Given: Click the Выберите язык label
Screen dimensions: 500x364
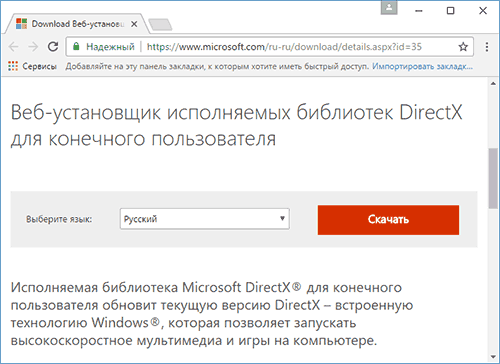Looking at the screenshot, I should click(x=59, y=219).
